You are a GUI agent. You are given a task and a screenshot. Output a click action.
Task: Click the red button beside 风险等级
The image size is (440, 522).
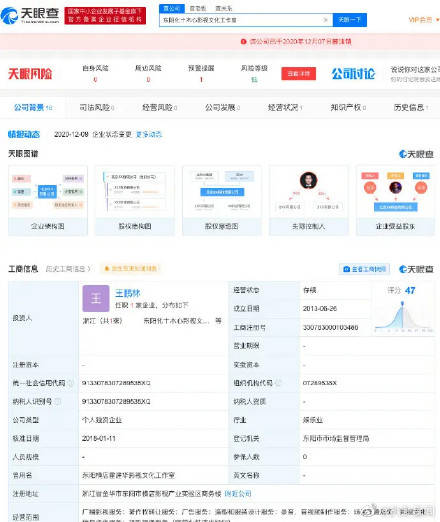click(299, 74)
